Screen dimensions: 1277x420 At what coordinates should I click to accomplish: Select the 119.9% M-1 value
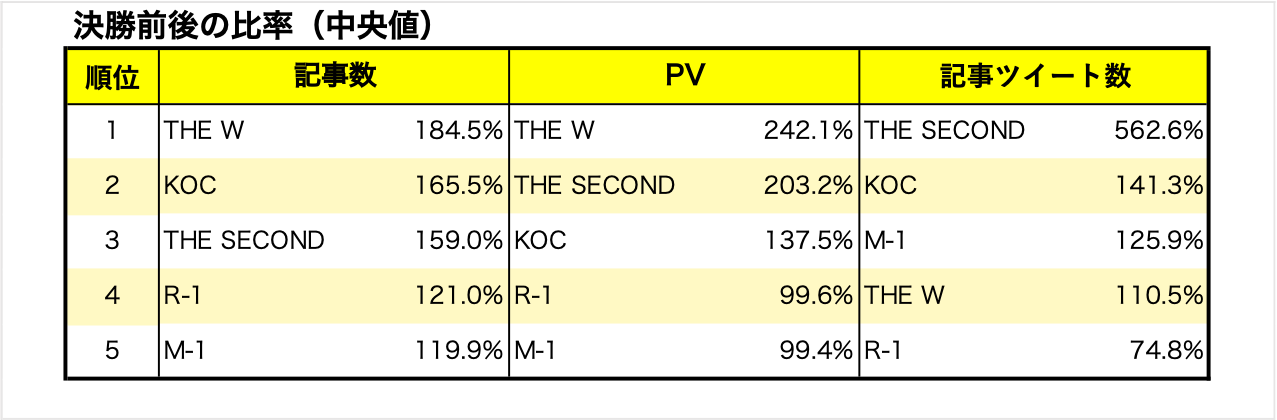click(x=458, y=351)
